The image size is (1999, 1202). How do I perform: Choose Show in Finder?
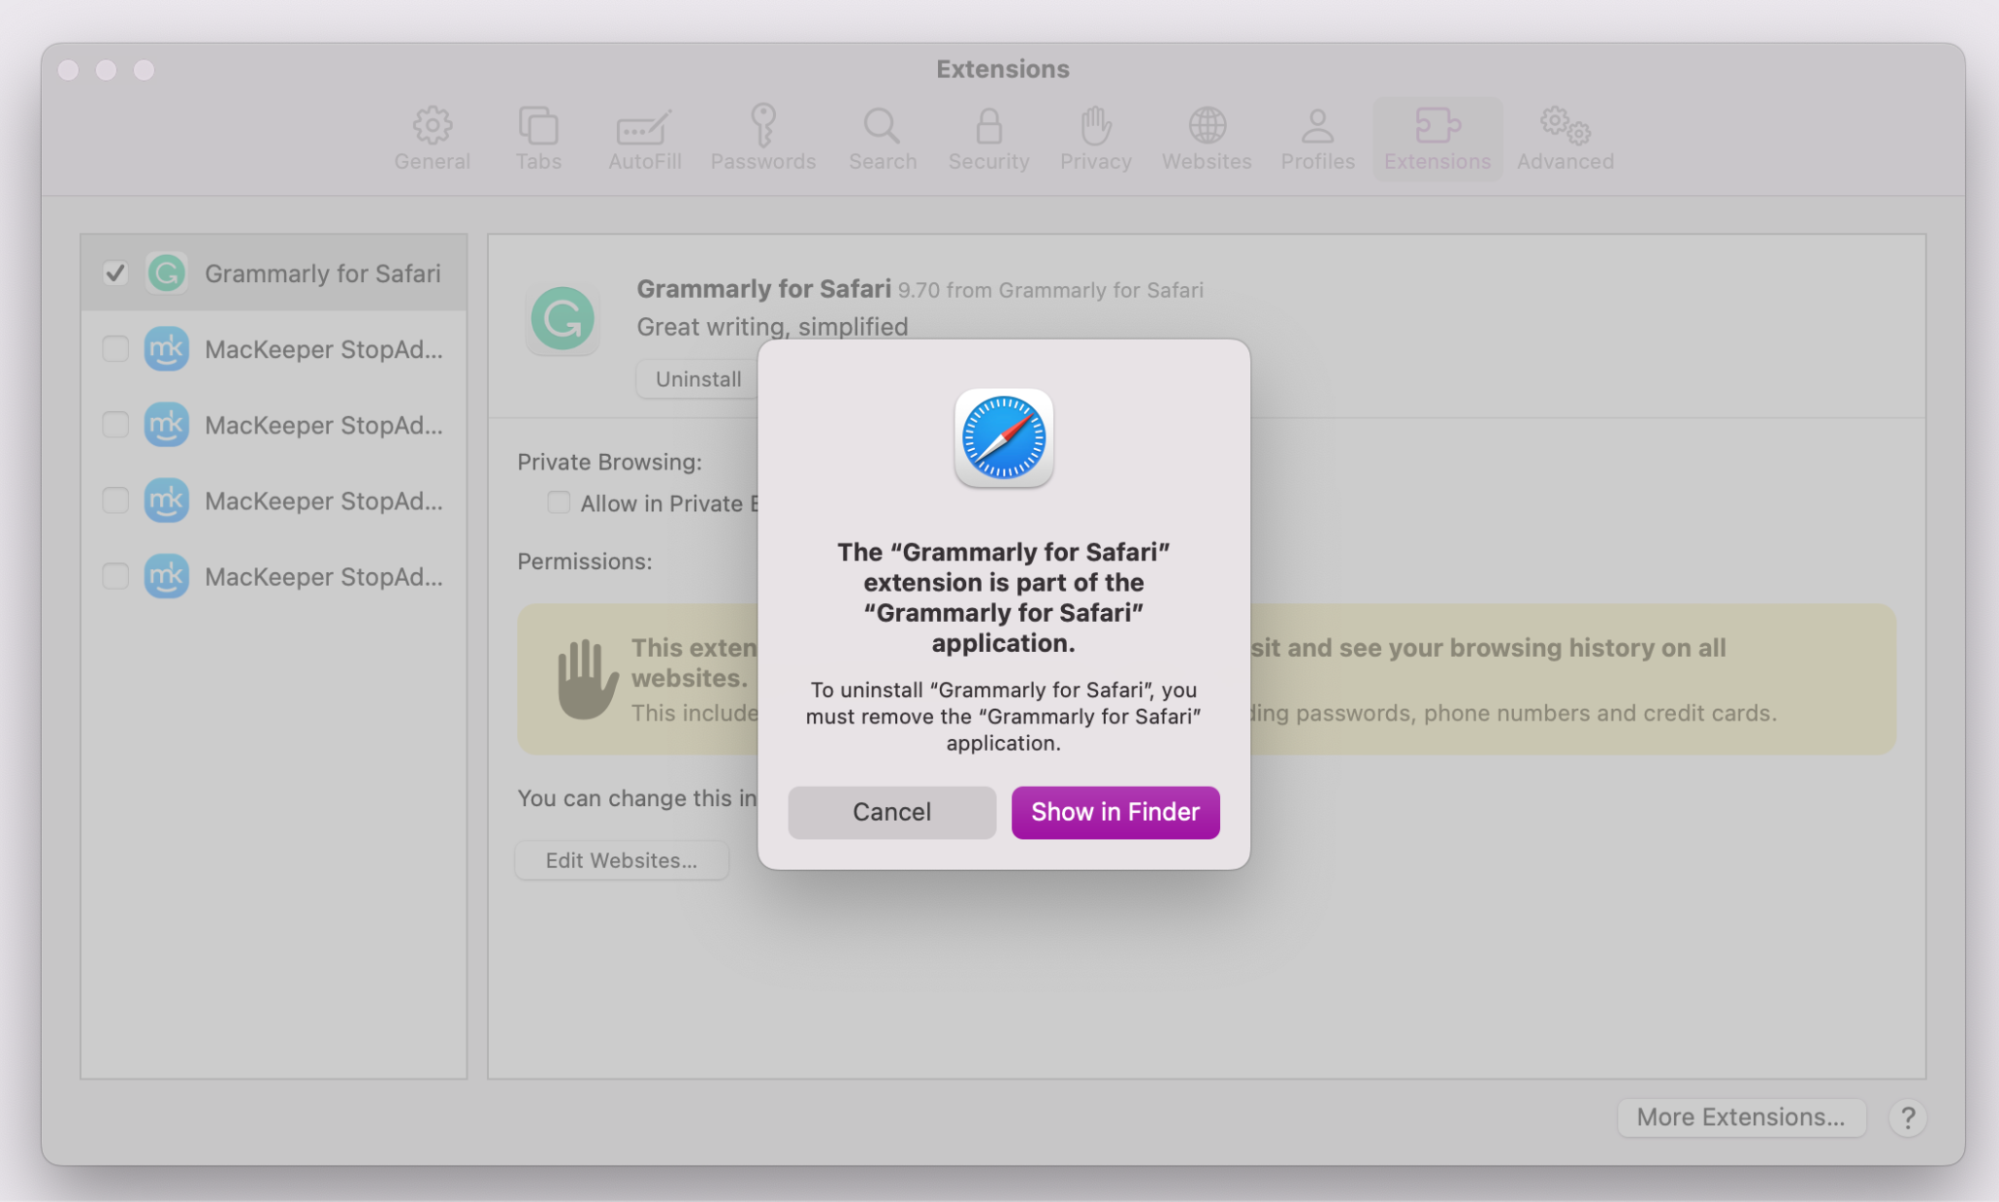pos(1115,812)
